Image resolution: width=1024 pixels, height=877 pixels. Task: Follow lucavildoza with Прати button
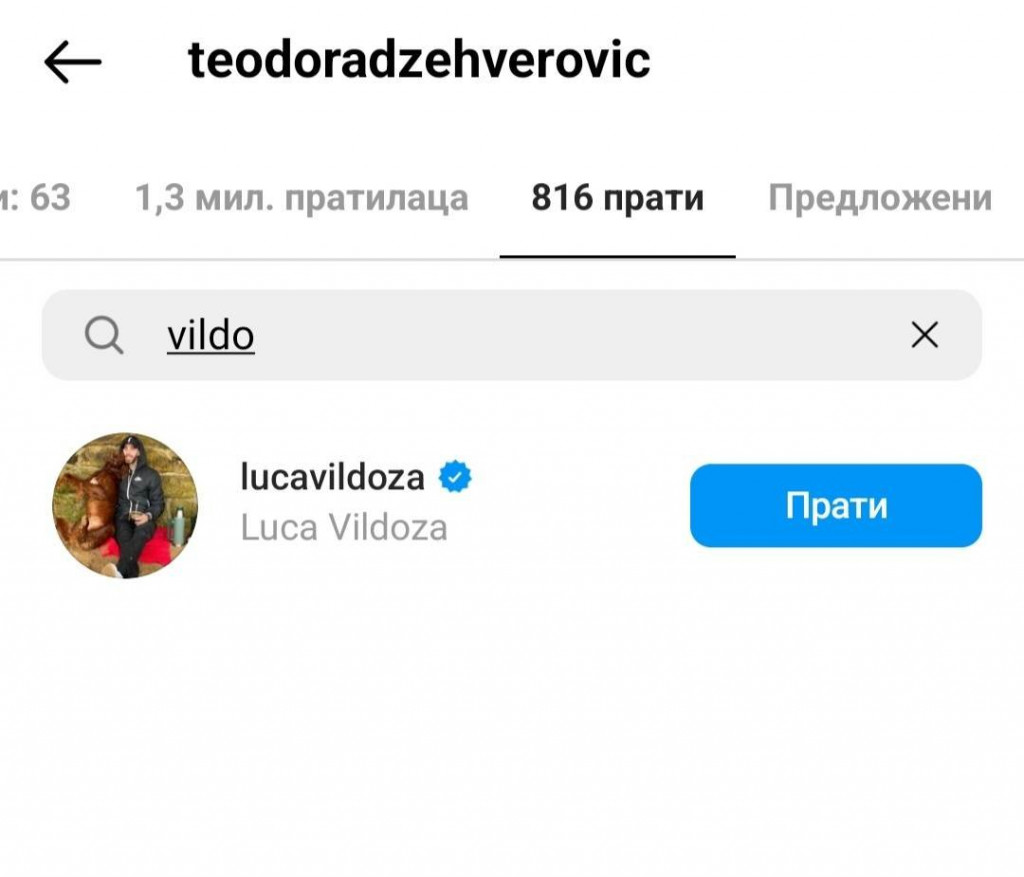[x=836, y=505]
